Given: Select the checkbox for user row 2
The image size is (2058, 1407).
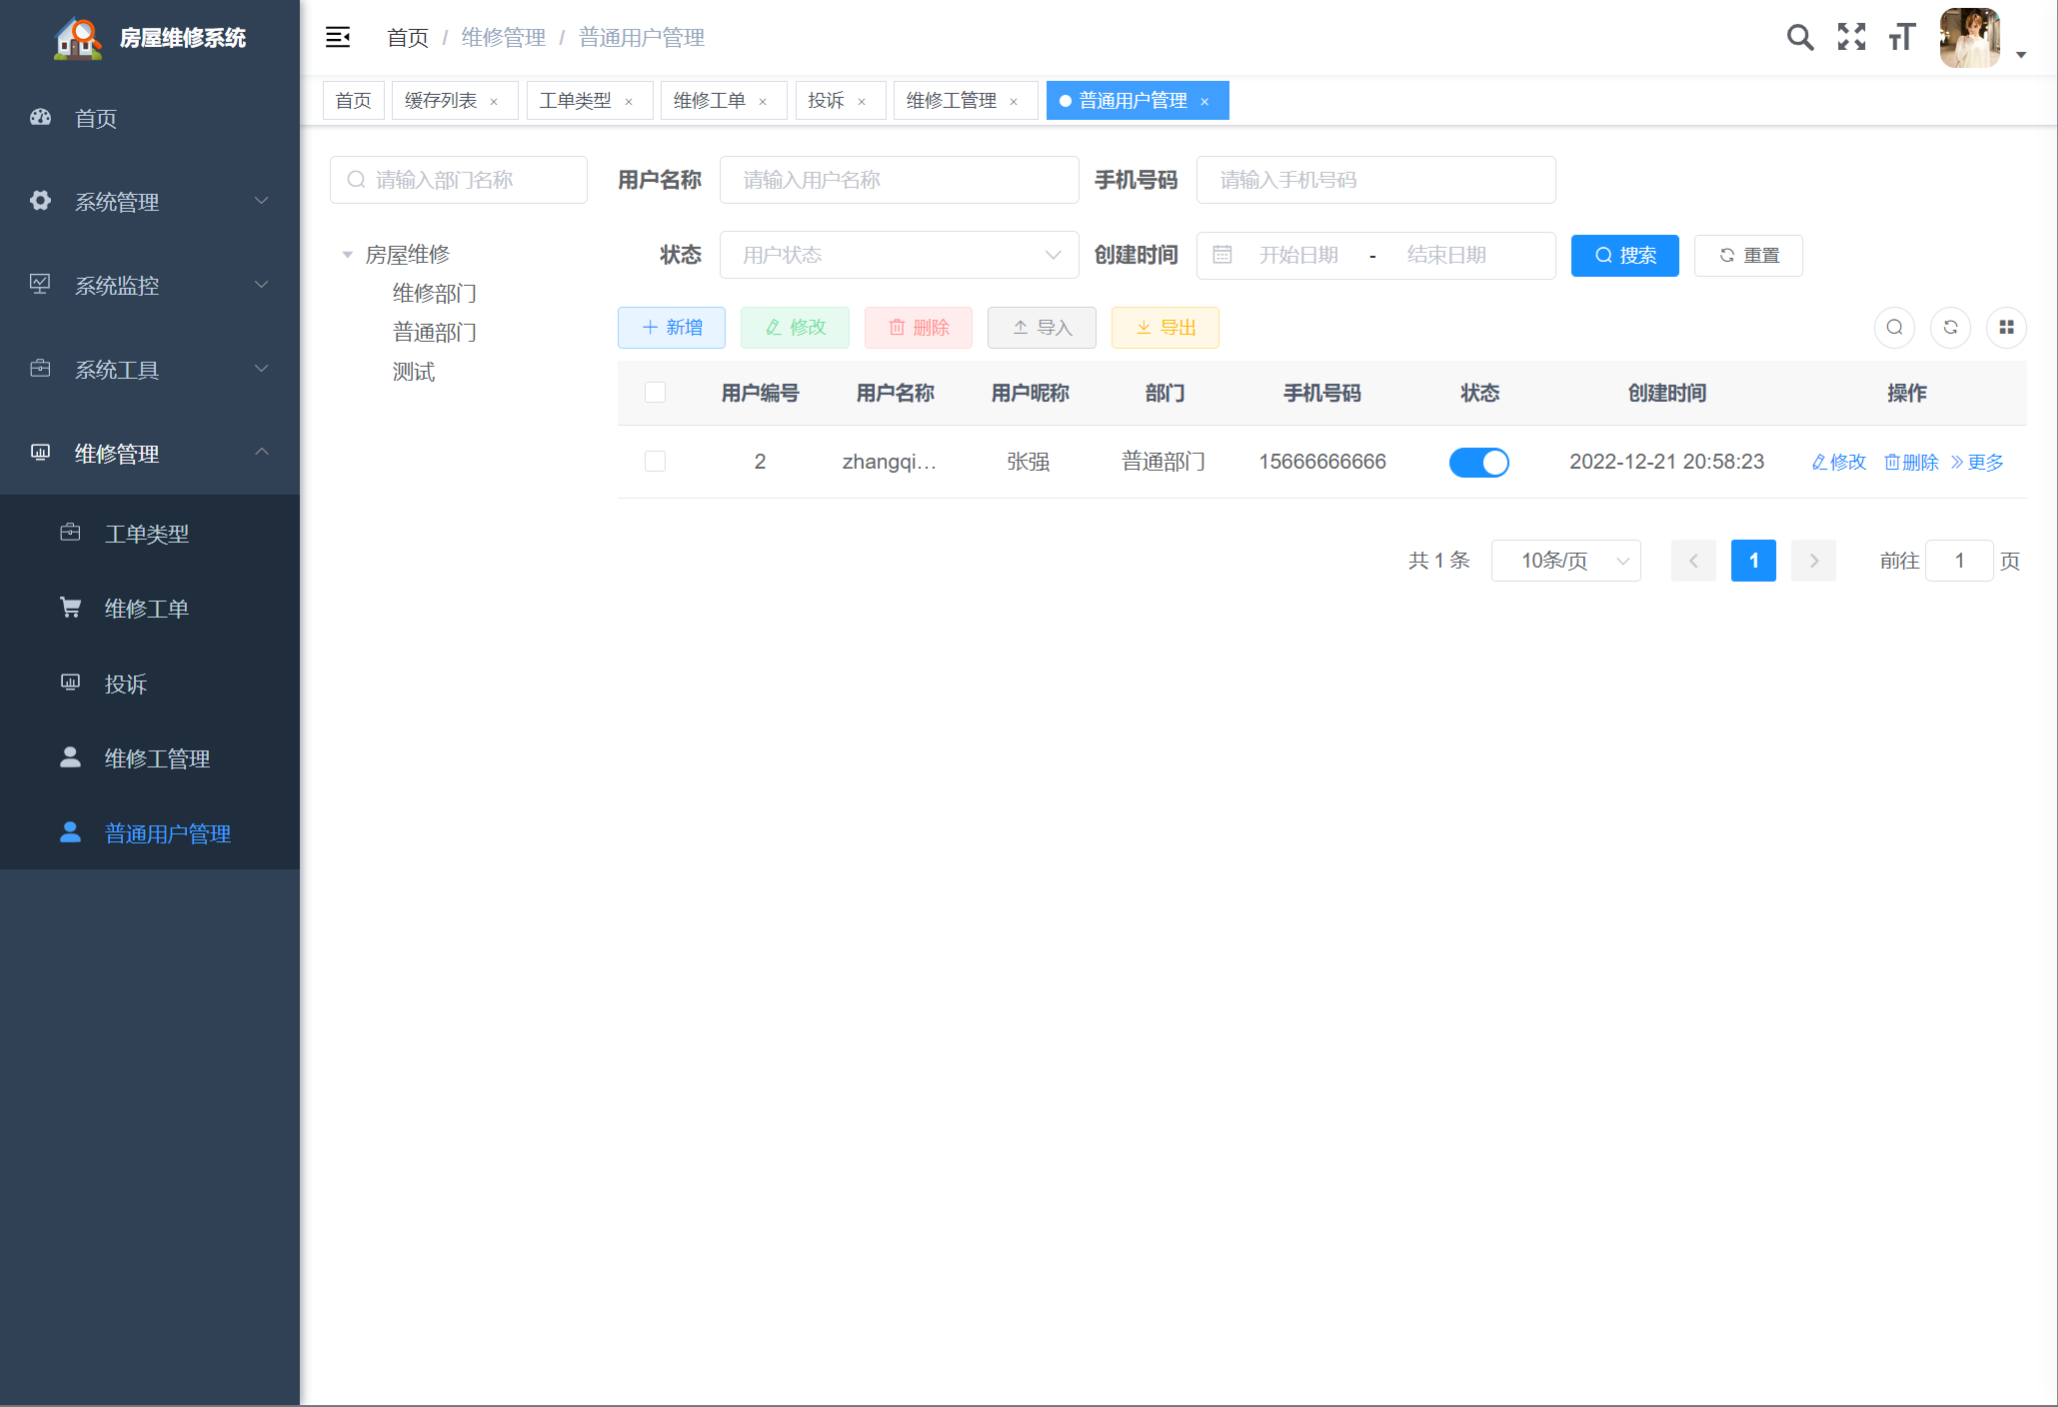Looking at the screenshot, I should pyautogui.click(x=655, y=461).
